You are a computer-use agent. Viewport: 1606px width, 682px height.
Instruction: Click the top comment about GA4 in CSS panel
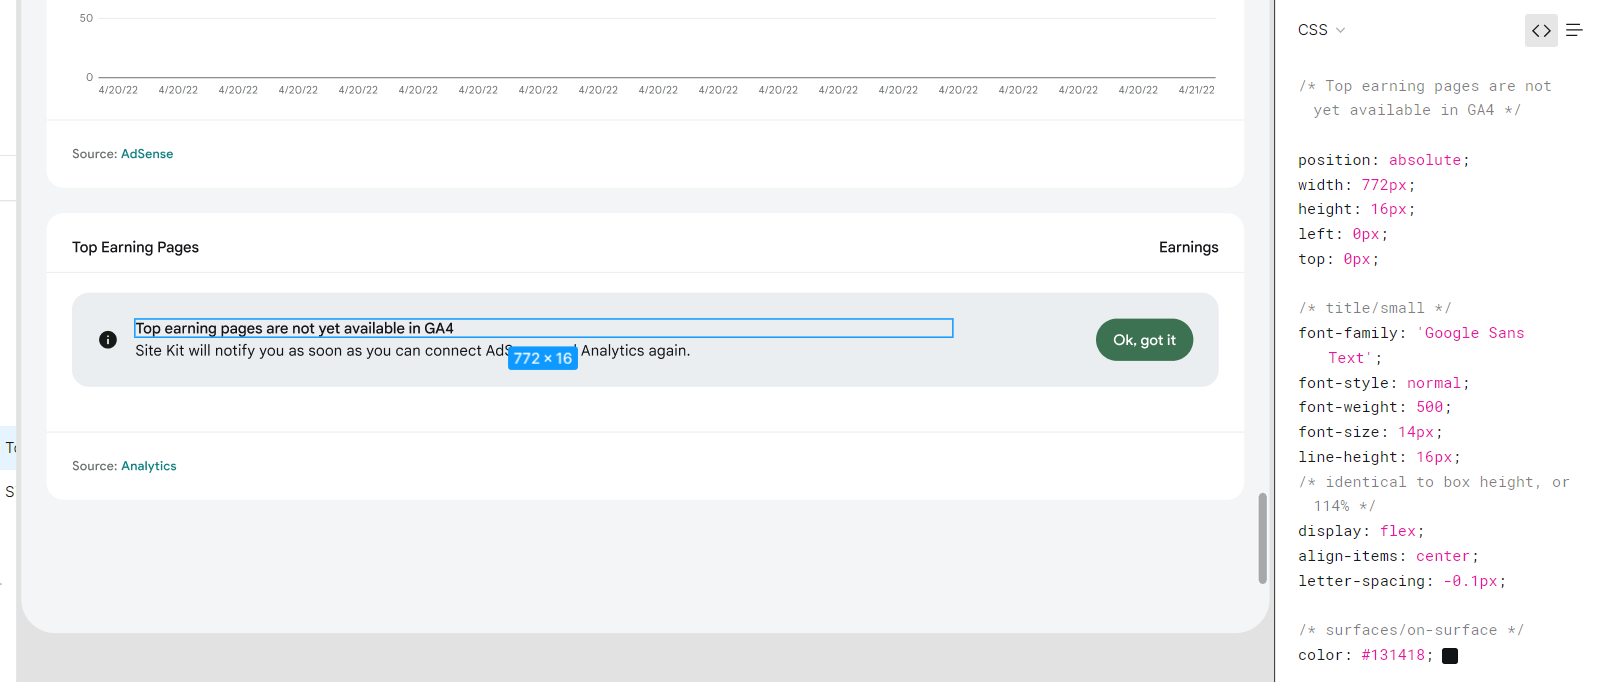click(1425, 98)
